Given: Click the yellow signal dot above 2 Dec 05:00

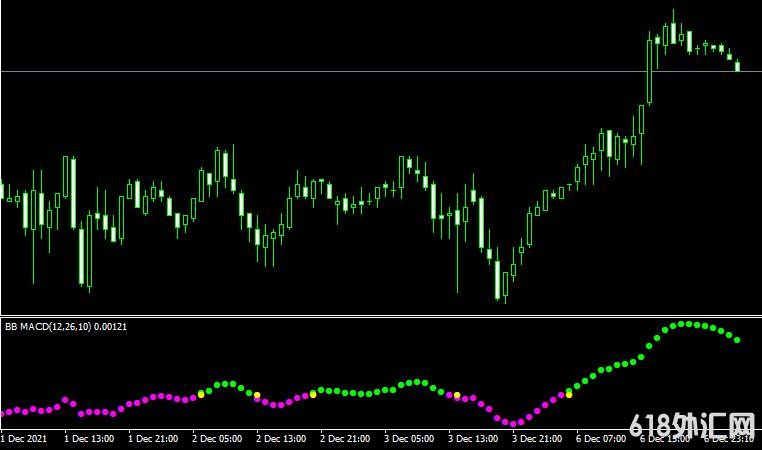Looking at the screenshot, I should coord(201,395).
